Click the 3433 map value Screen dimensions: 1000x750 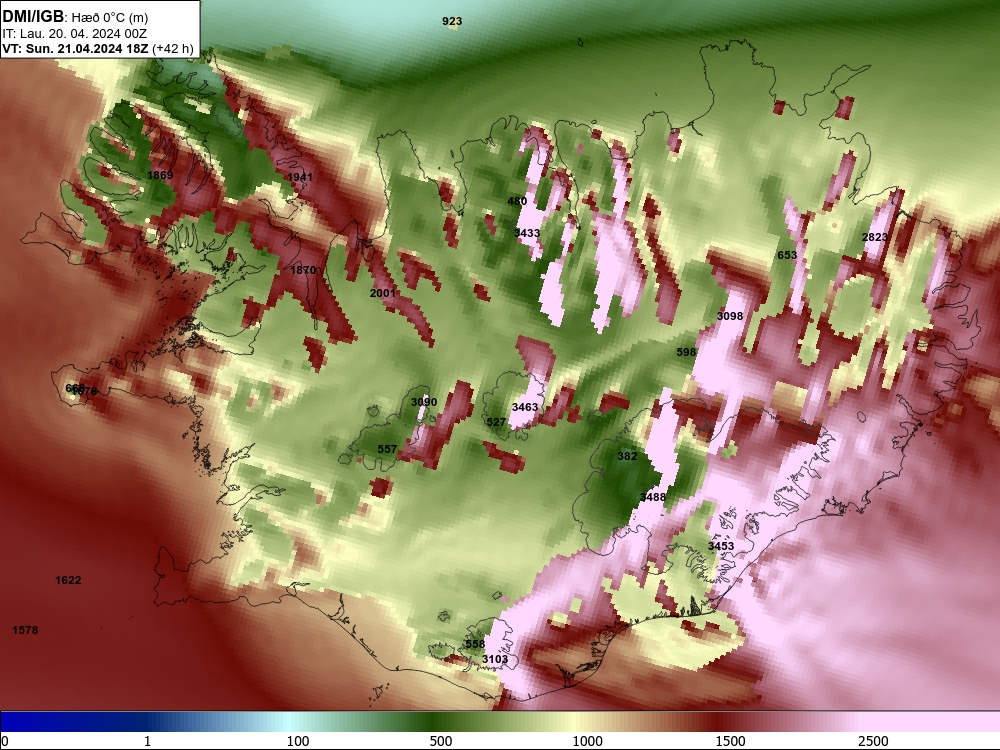(527, 233)
